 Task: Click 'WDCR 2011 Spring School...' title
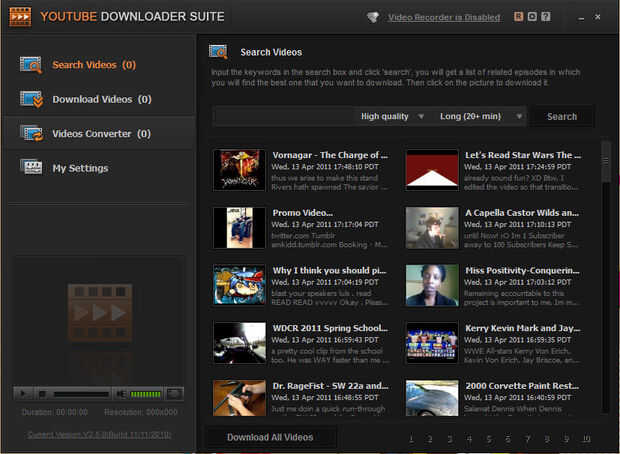[x=330, y=328]
